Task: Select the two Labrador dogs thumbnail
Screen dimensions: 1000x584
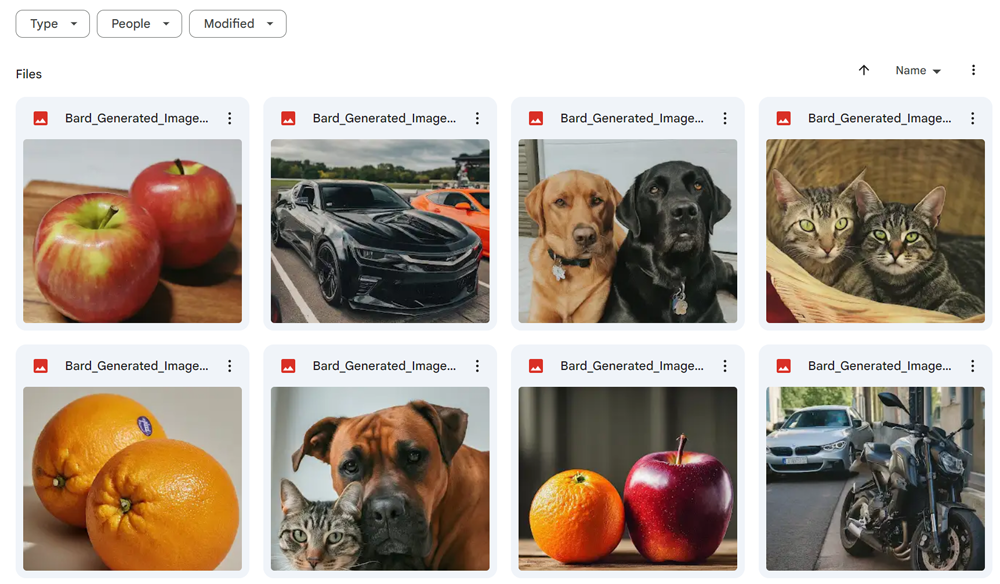Action: pyautogui.click(x=628, y=231)
